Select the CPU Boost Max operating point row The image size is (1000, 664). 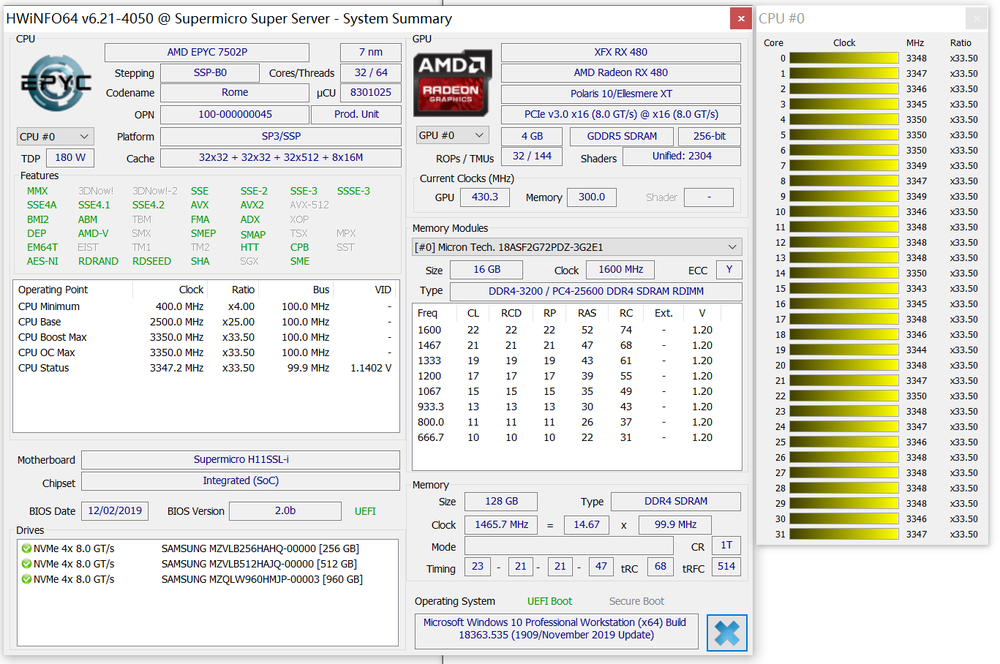coord(205,337)
